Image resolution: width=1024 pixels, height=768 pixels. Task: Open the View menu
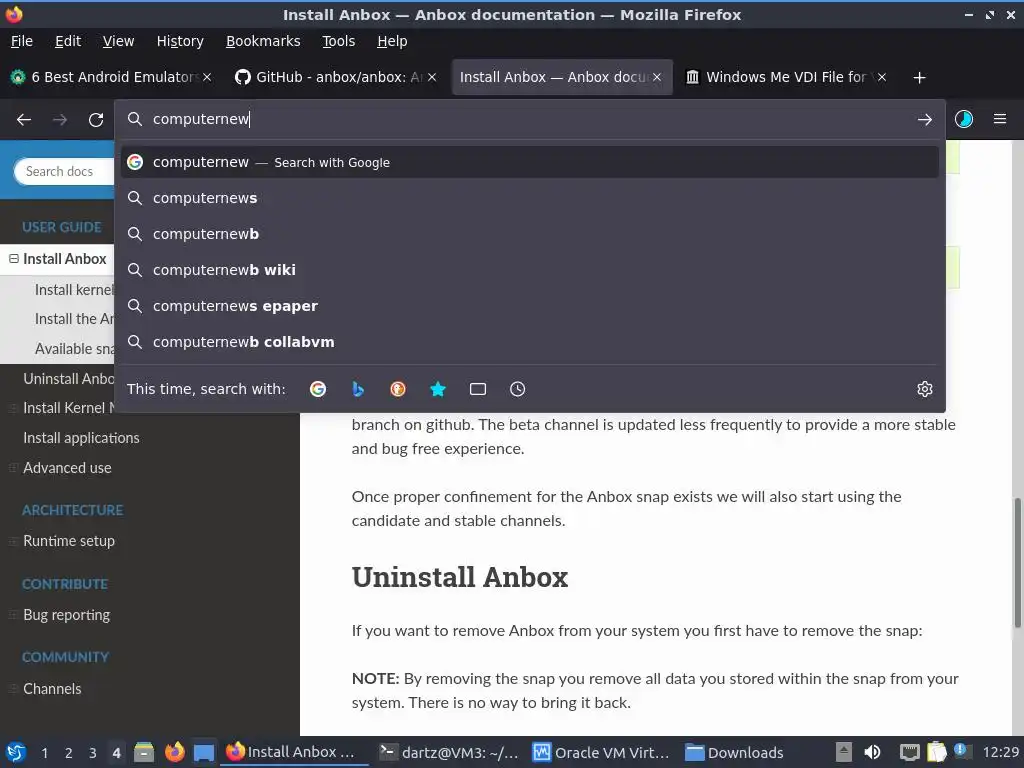[118, 41]
